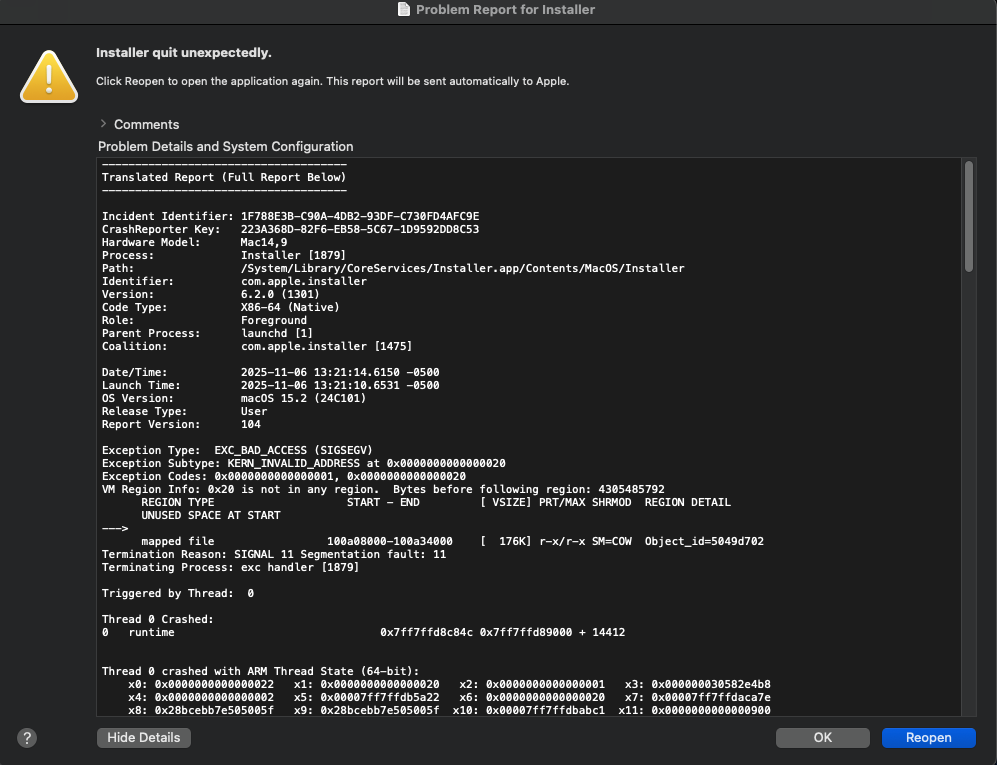The width and height of the screenshot is (997, 765).
Task: Click the Identifier com.apple.installer line
Action: (234, 281)
